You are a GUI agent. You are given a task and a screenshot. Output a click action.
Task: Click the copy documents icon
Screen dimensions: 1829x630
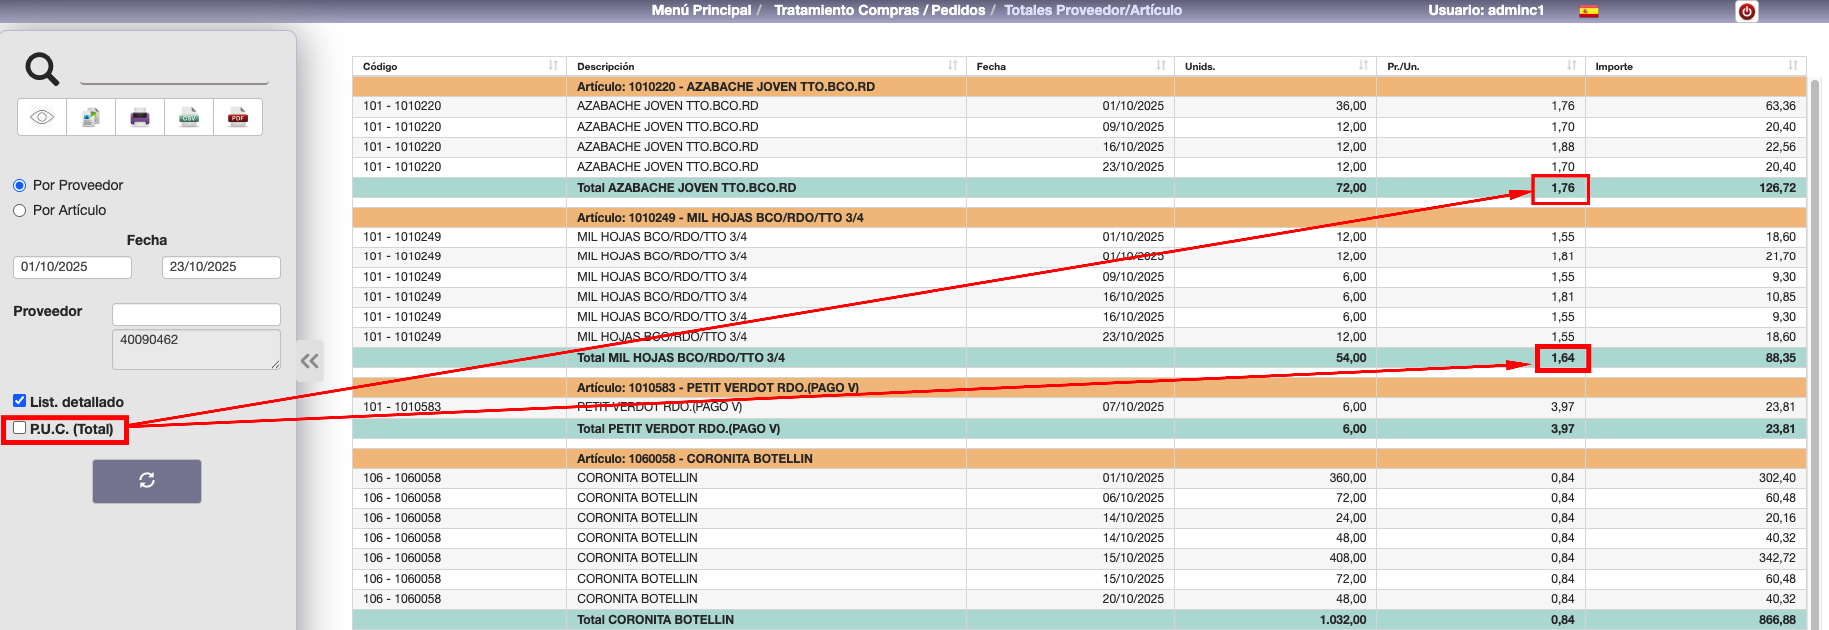[91, 117]
